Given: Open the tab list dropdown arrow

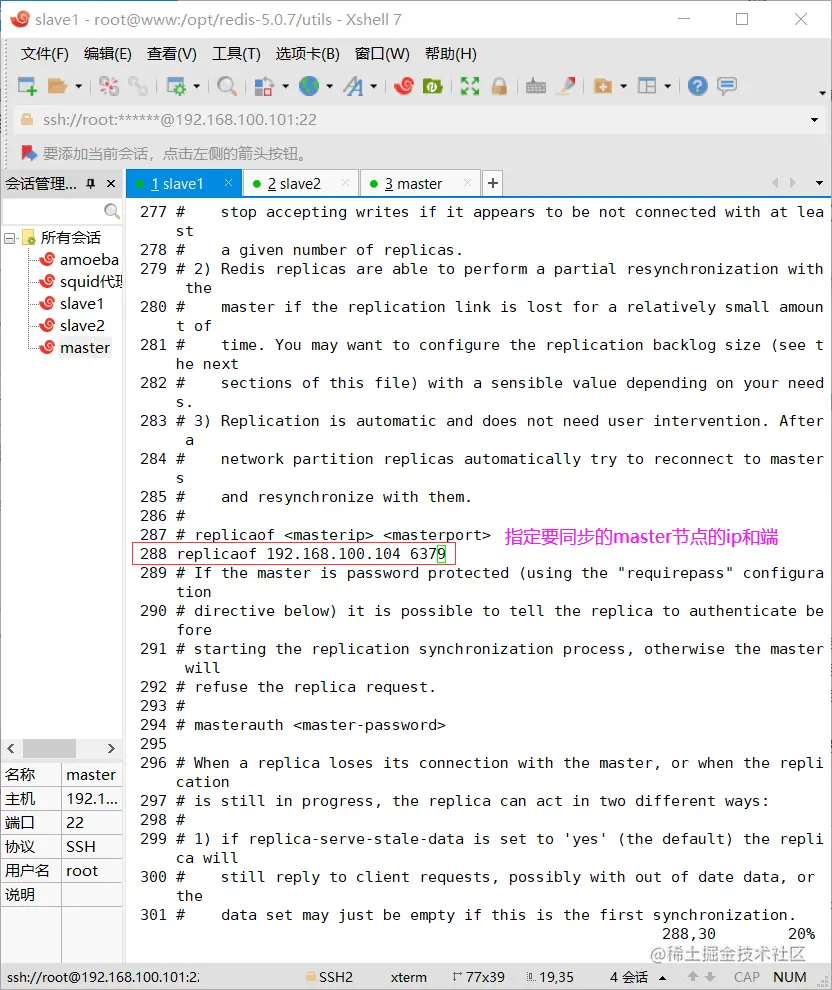Looking at the screenshot, I should (x=819, y=183).
